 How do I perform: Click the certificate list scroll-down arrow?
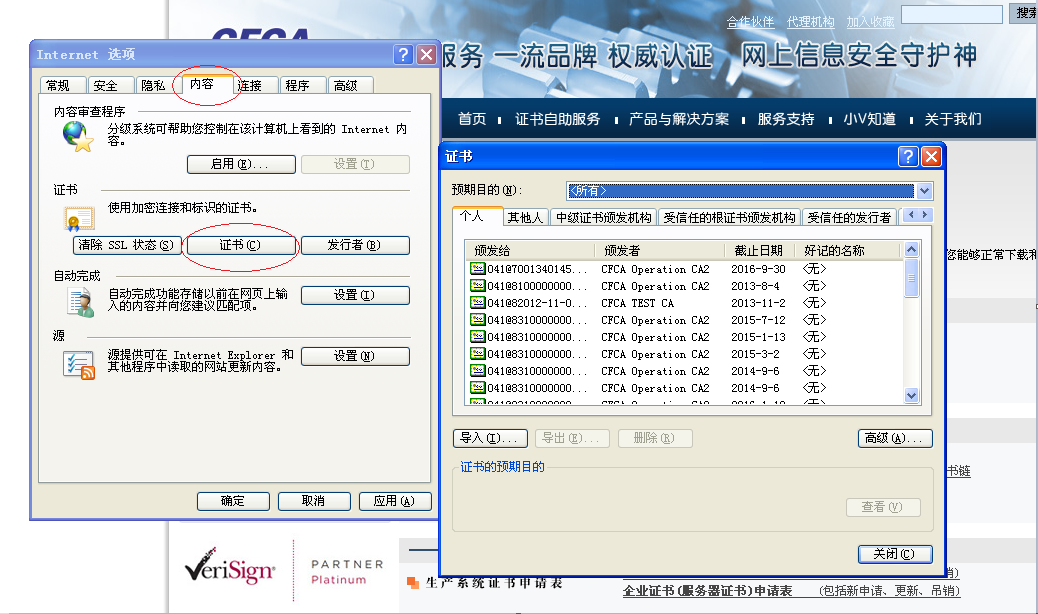tap(911, 396)
